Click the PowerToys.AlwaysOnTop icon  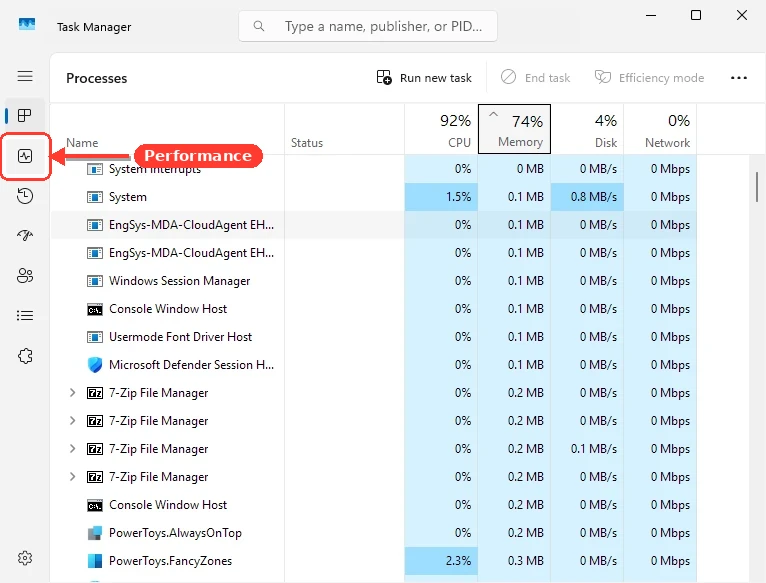(x=95, y=533)
